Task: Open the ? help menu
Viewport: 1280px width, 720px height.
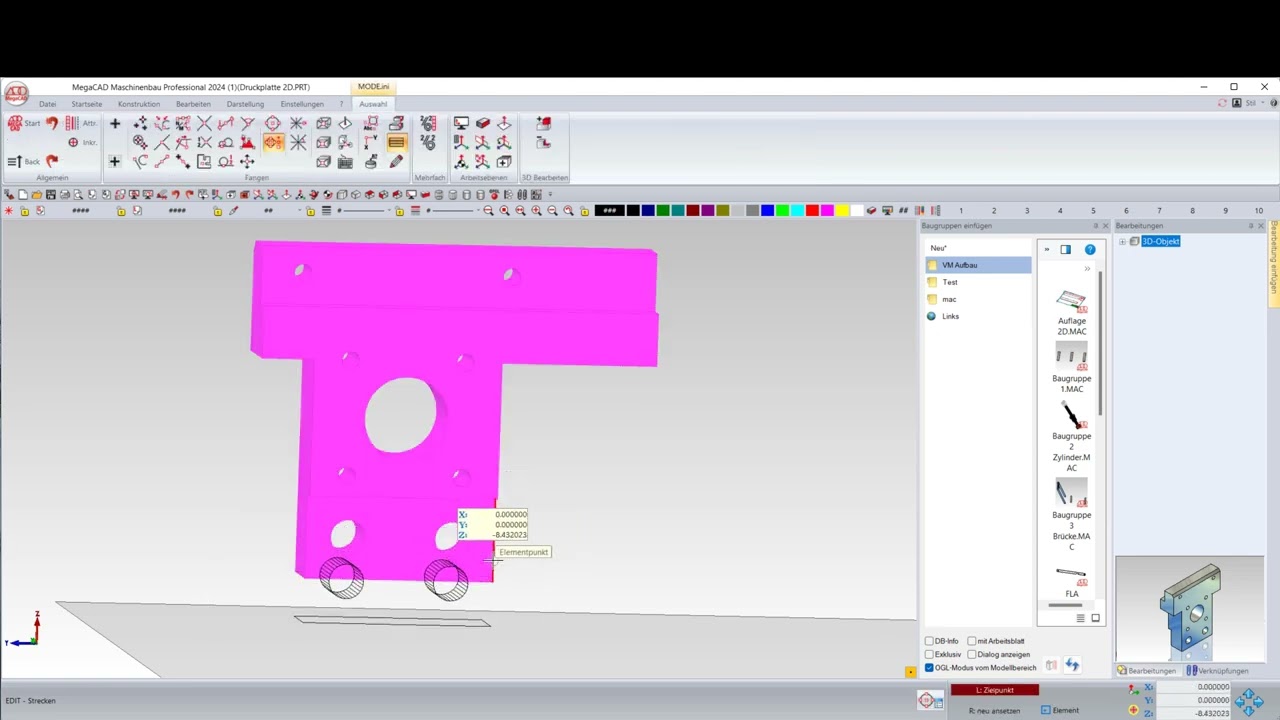Action: point(341,104)
